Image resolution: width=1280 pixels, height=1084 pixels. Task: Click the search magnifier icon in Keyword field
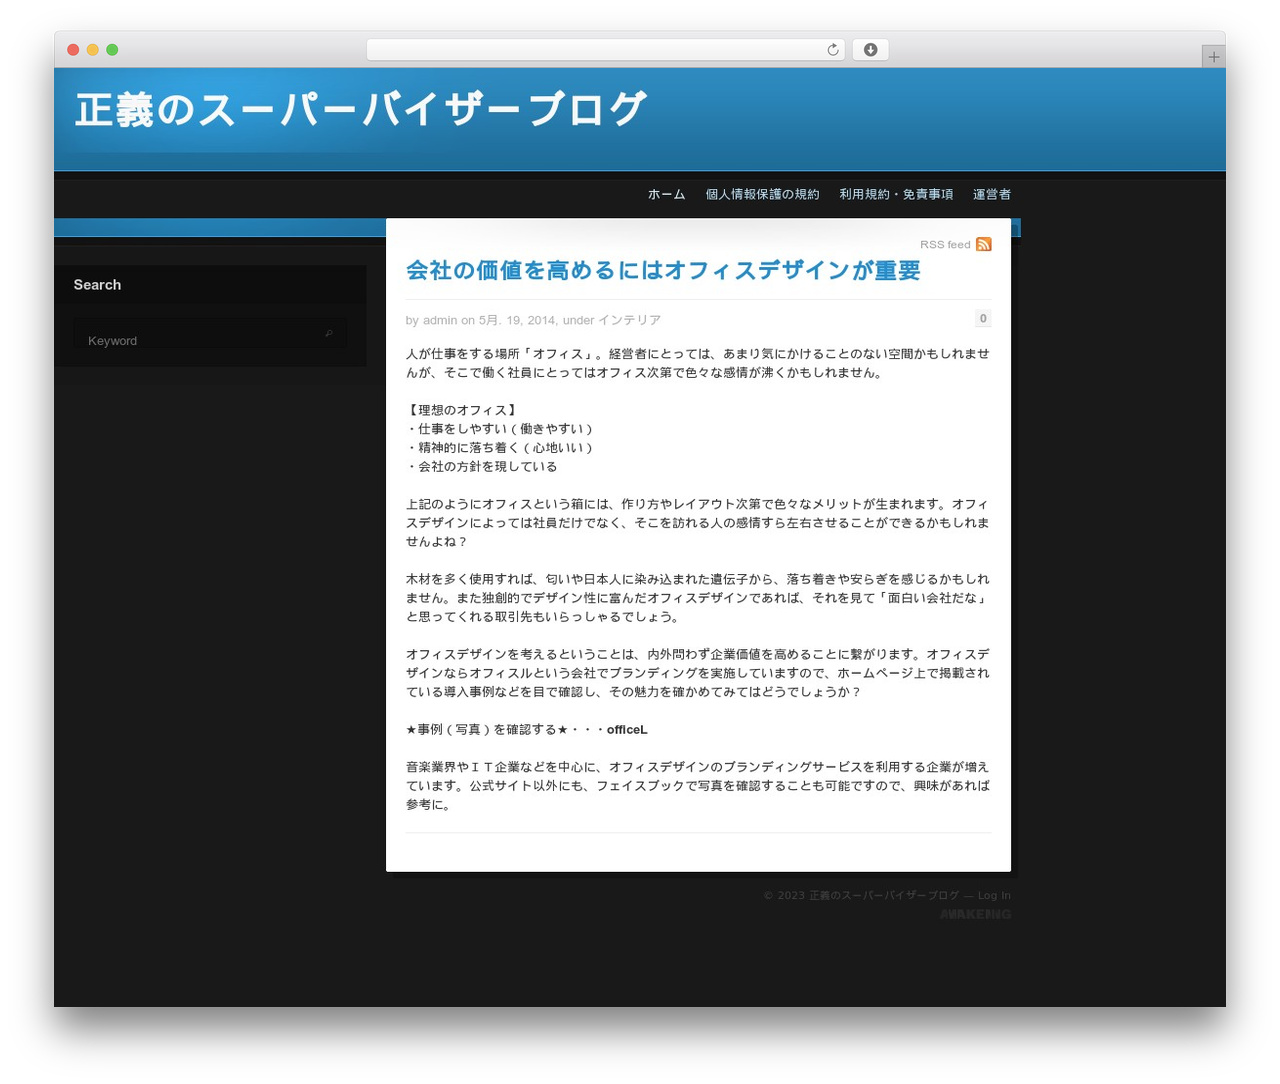tap(328, 333)
